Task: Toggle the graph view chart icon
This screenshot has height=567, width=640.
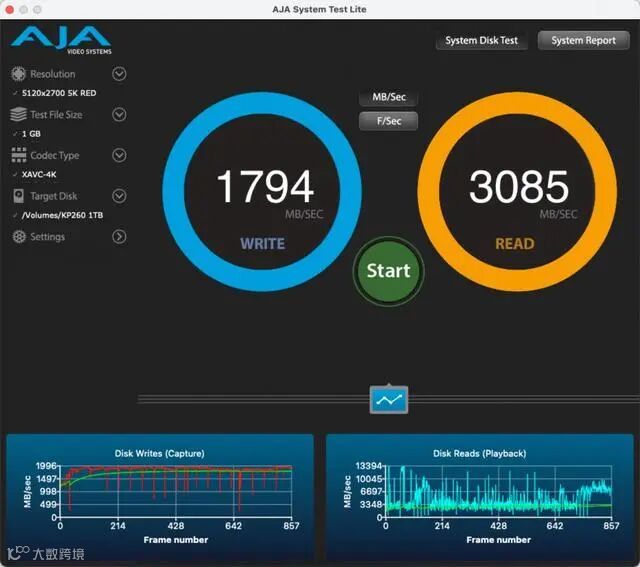Action: pyautogui.click(x=389, y=399)
